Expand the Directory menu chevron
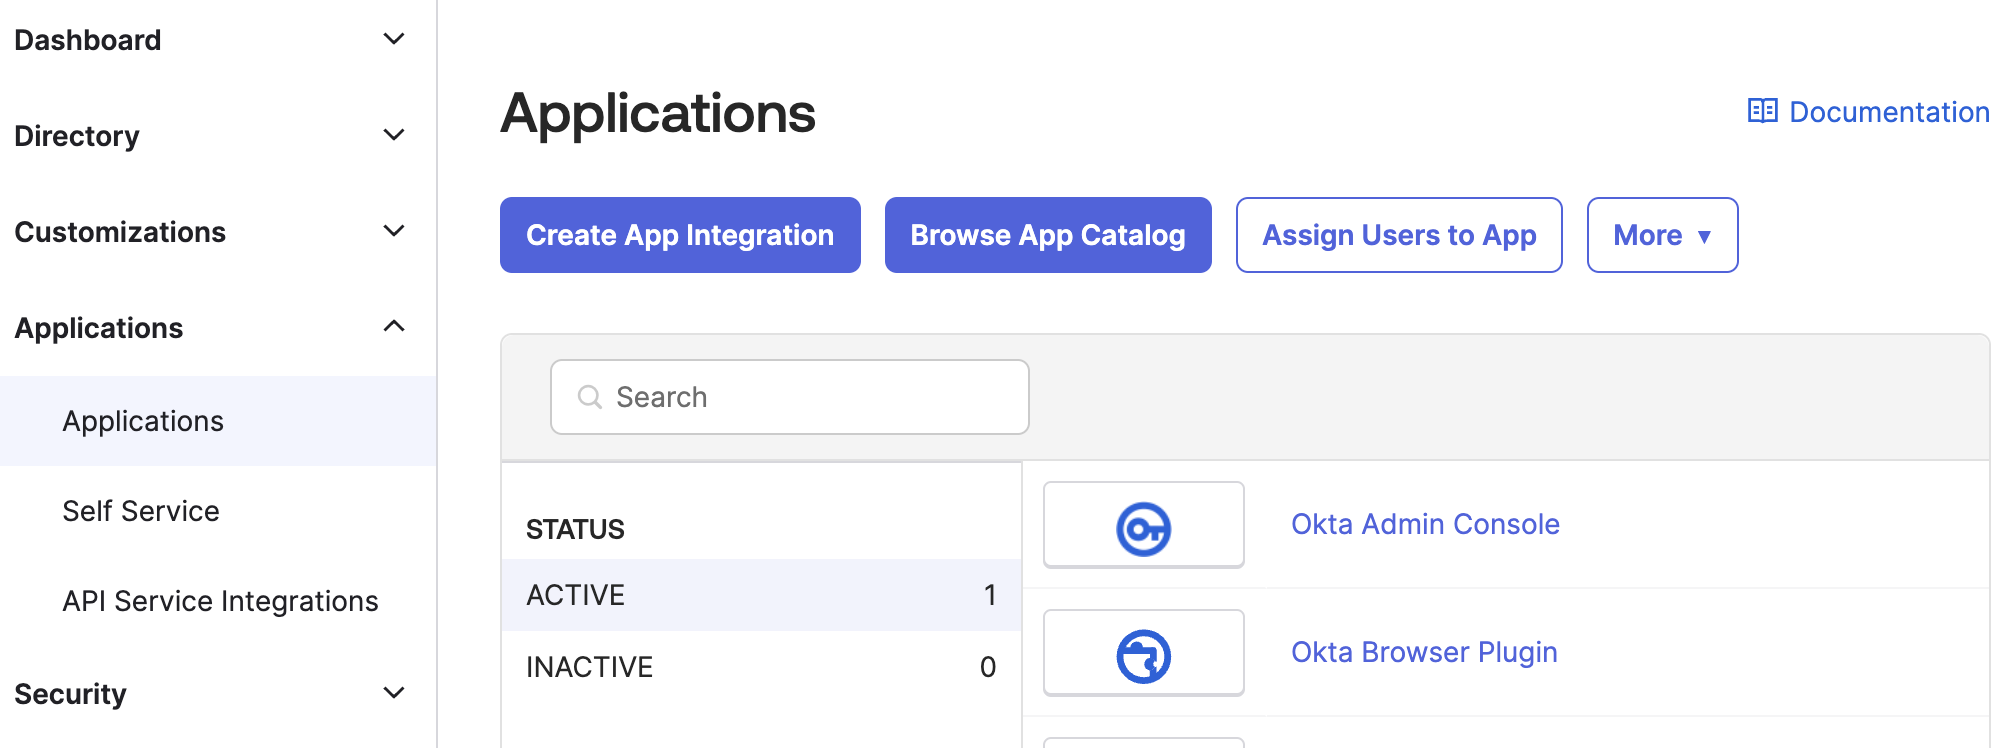The image size is (2002, 748). coord(394,135)
